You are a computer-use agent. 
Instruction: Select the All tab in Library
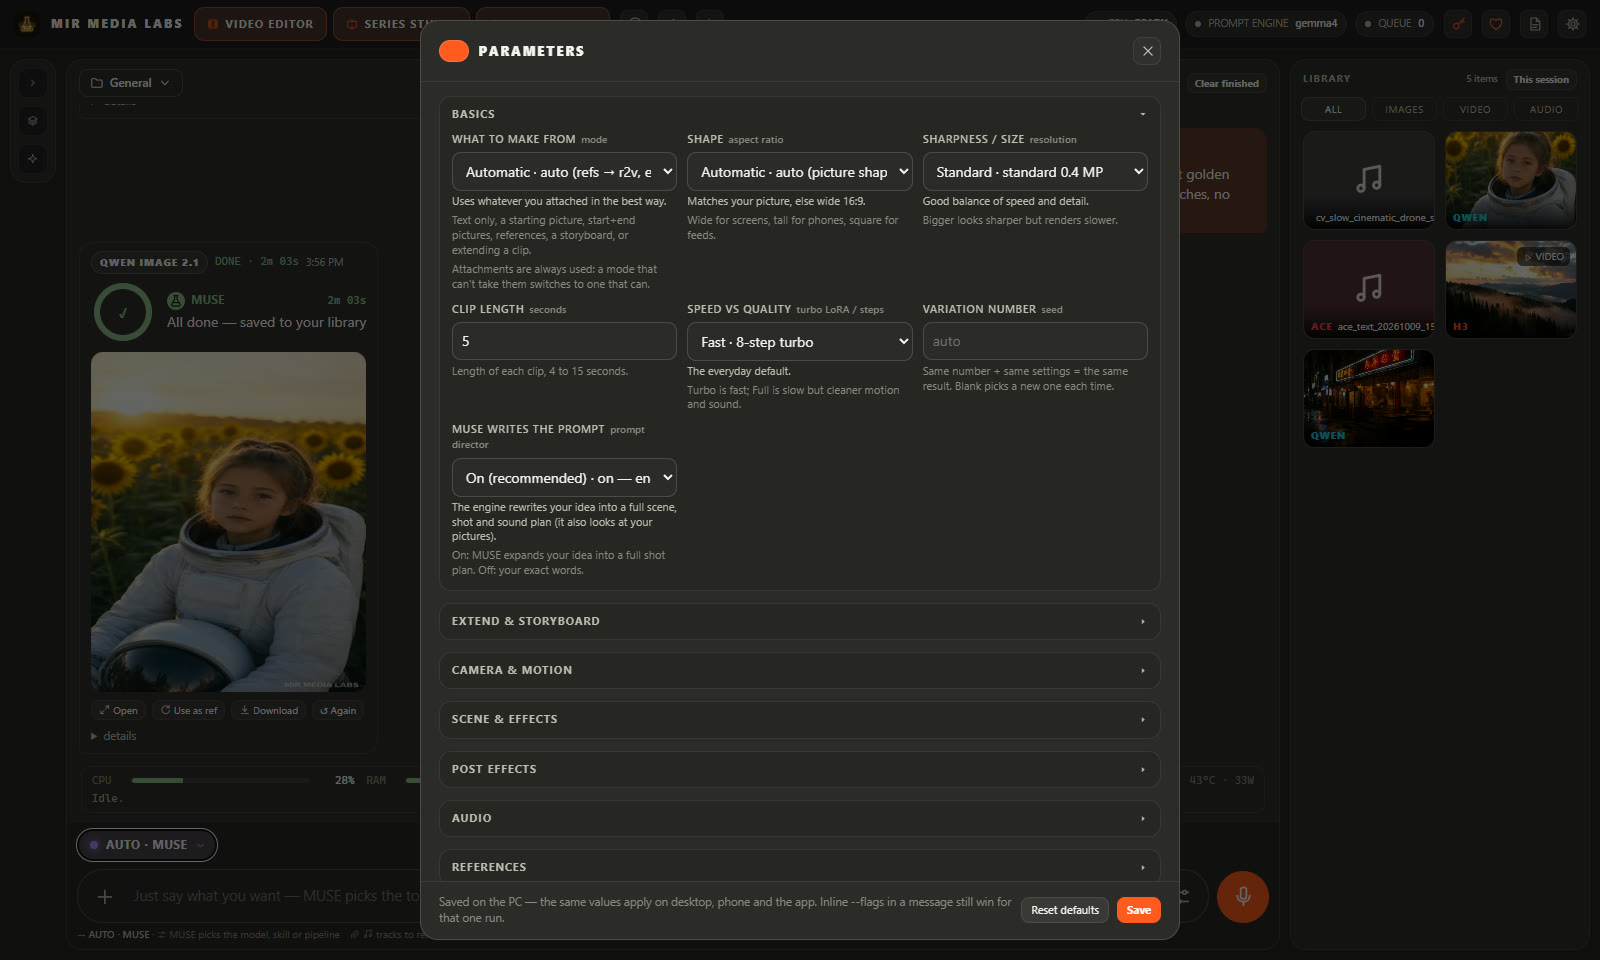coord(1333,110)
